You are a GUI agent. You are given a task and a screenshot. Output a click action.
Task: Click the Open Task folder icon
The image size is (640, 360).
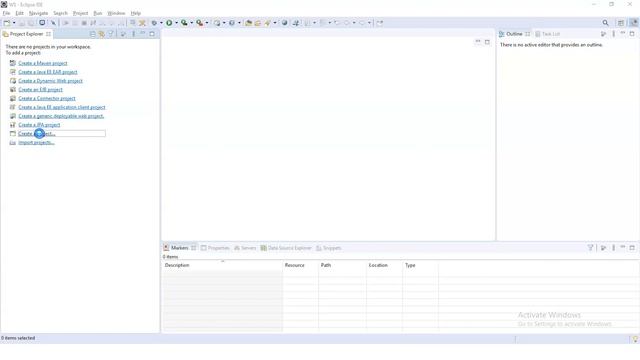pos(258,23)
